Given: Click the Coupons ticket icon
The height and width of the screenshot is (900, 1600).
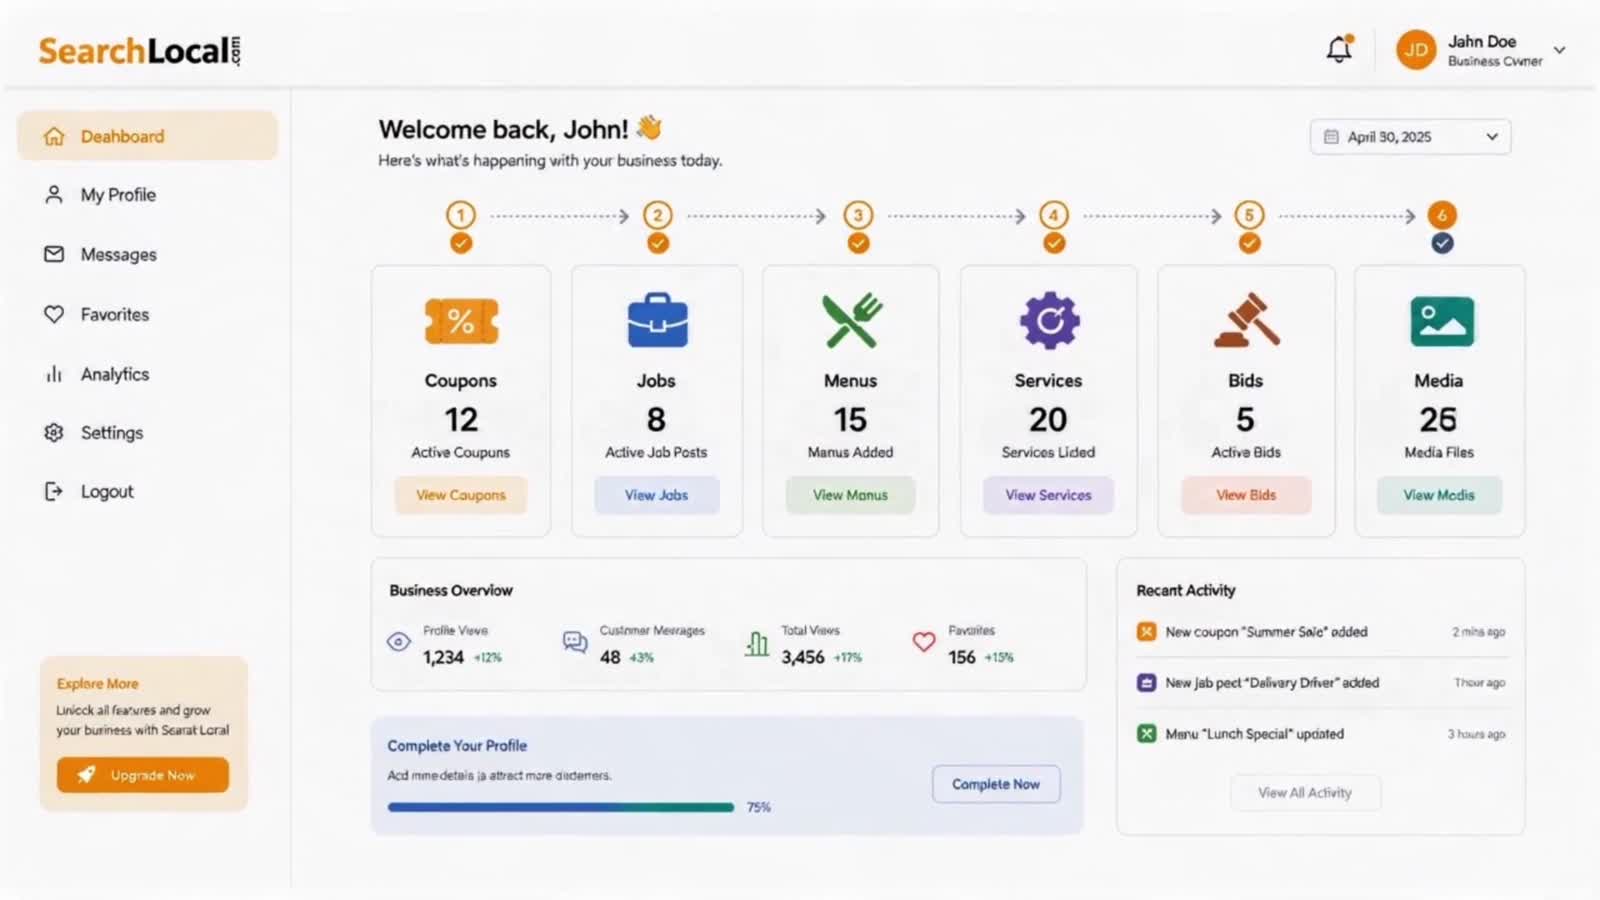Looking at the screenshot, I should [461, 321].
